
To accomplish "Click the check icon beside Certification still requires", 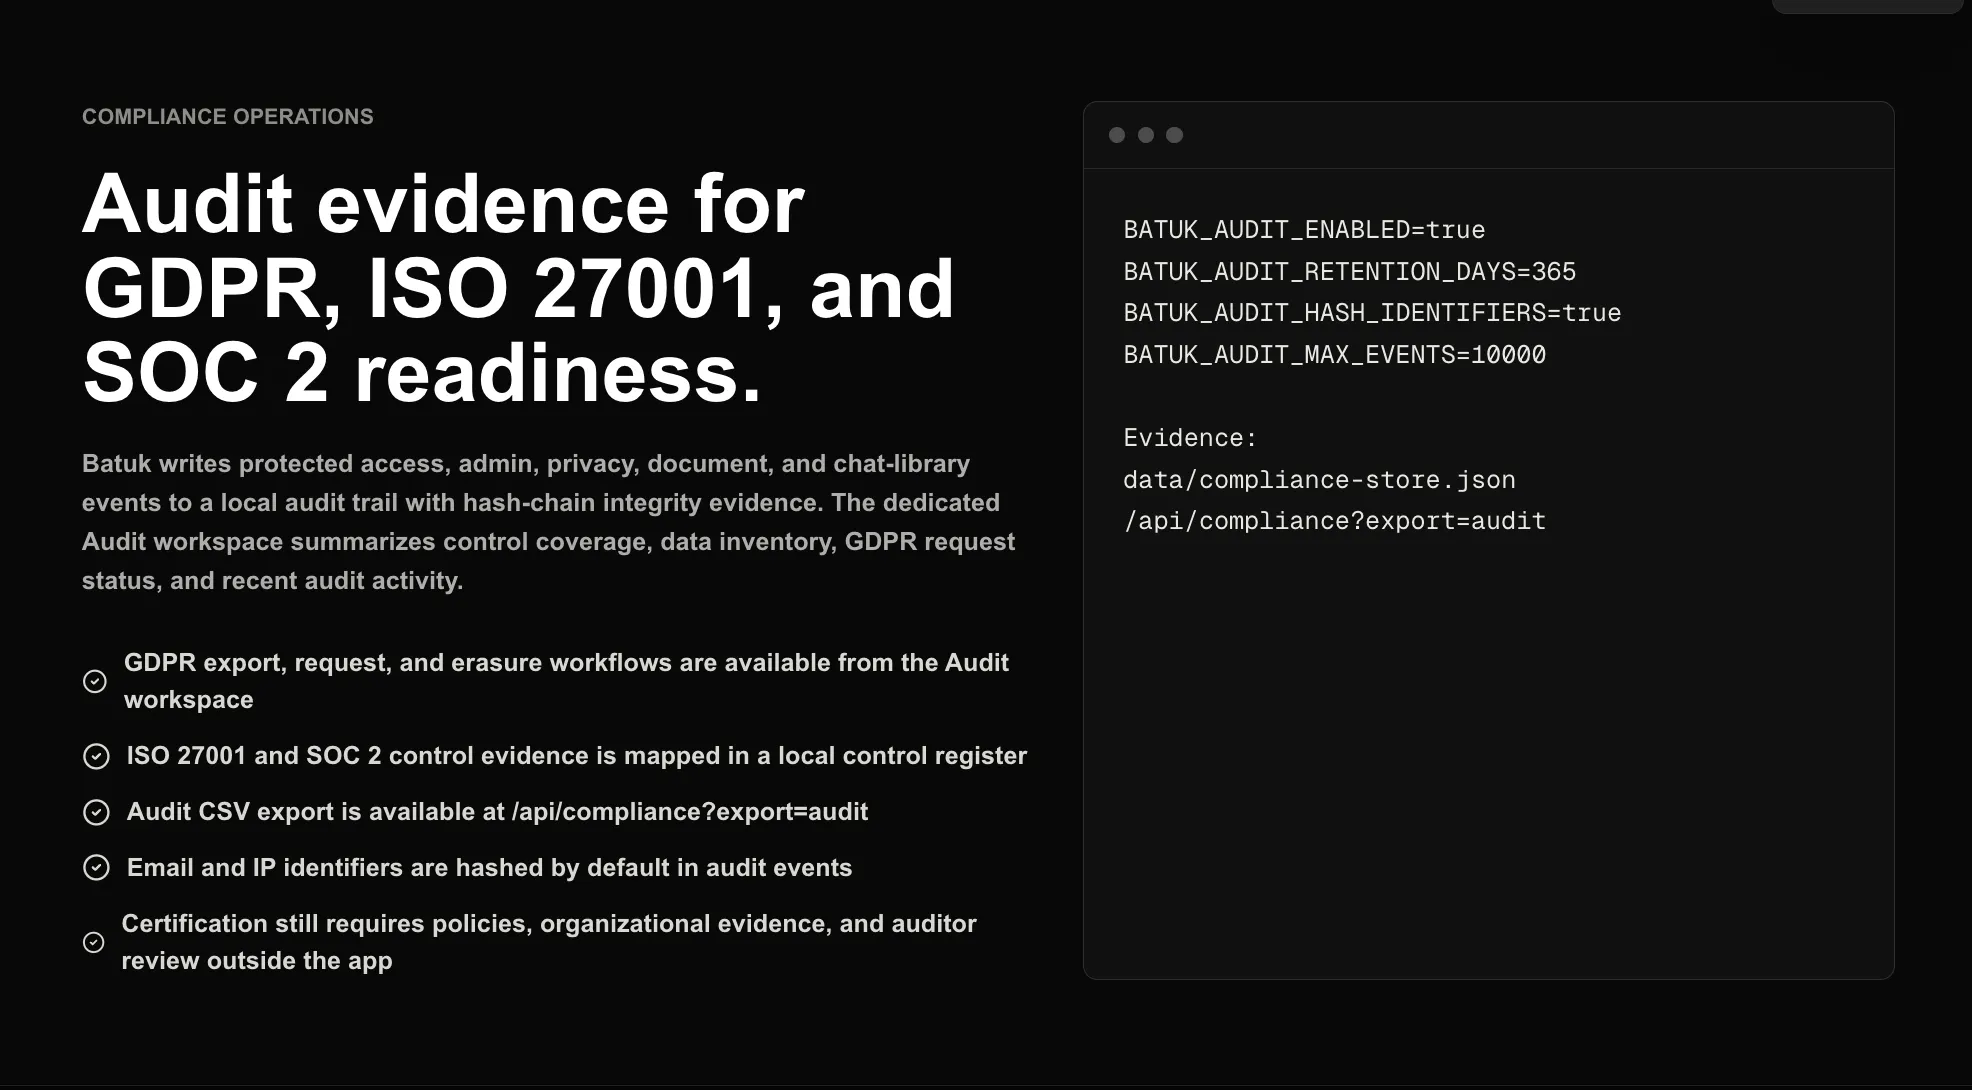I will tap(93, 942).
